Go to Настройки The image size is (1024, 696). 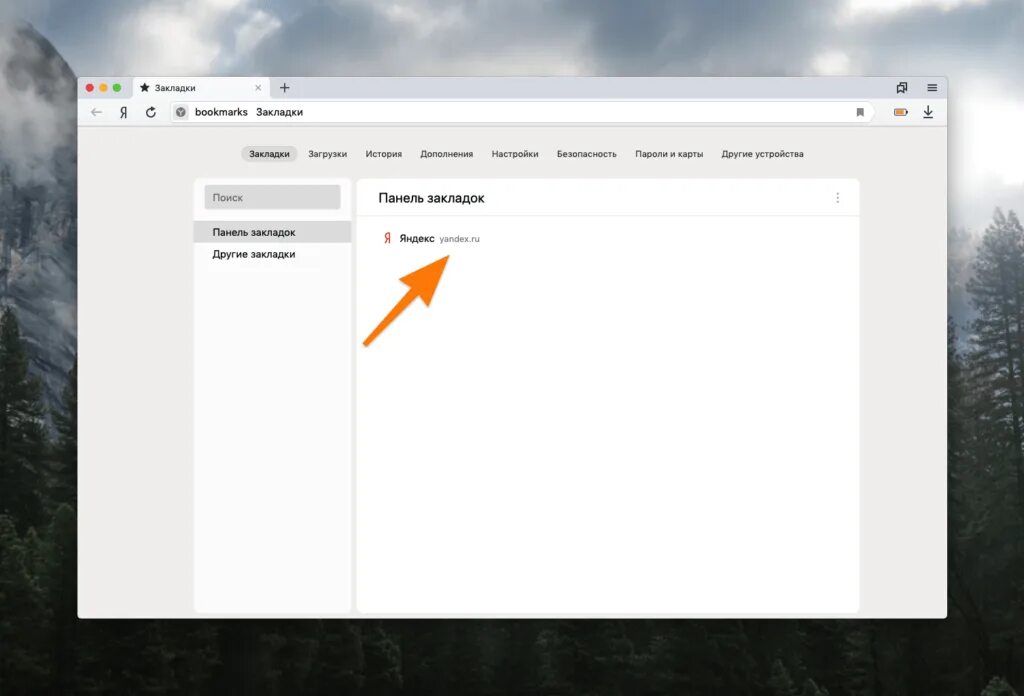(x=515, y=153)
